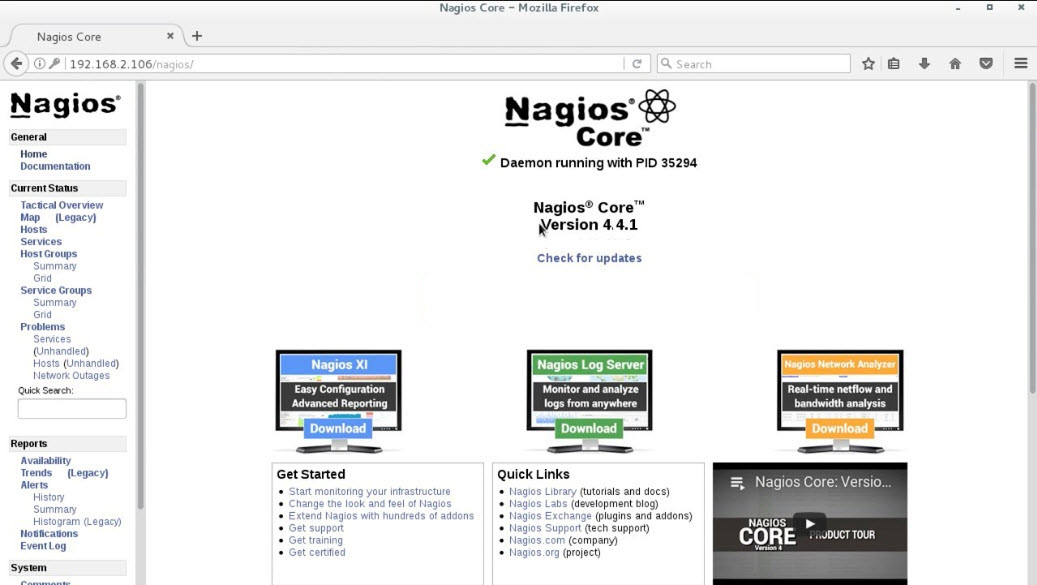Open saved login key icon in address bar

(x=55, y=63)
